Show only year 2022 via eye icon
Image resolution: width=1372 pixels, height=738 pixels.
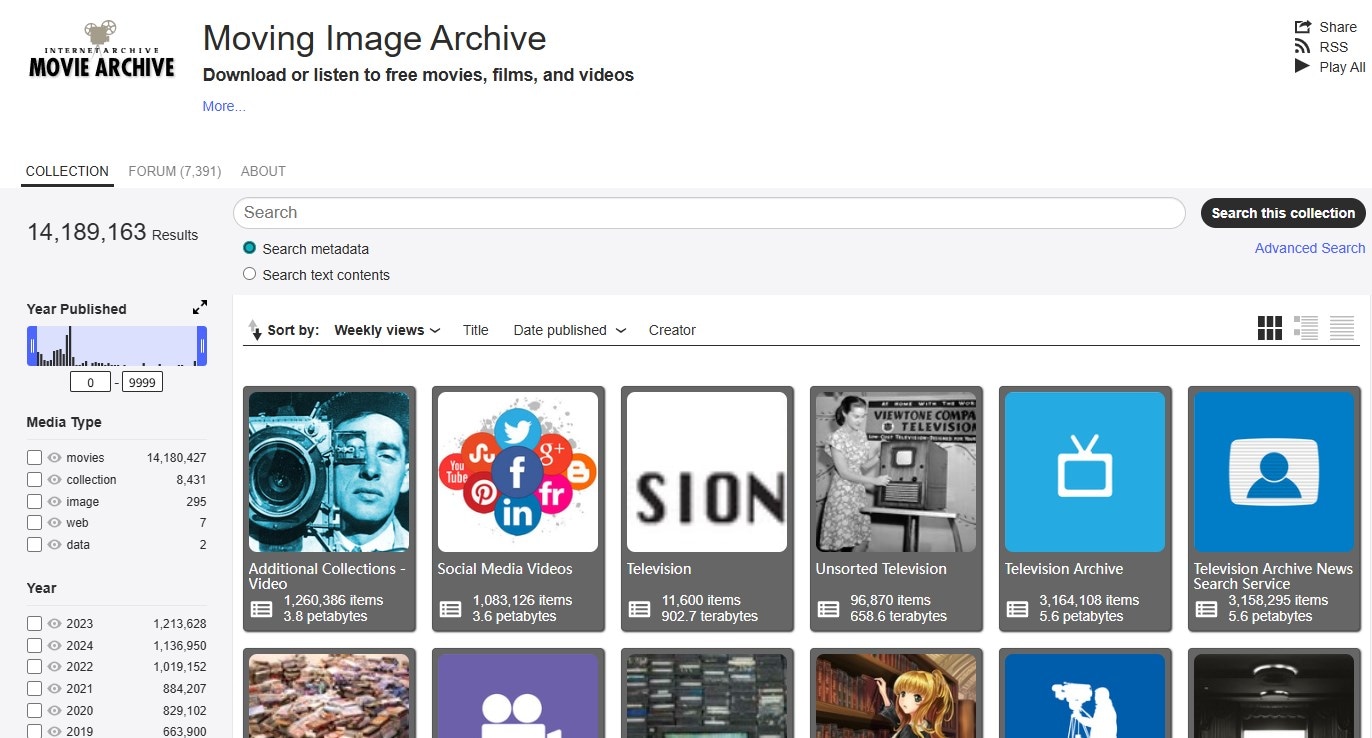tap(54, 667)
